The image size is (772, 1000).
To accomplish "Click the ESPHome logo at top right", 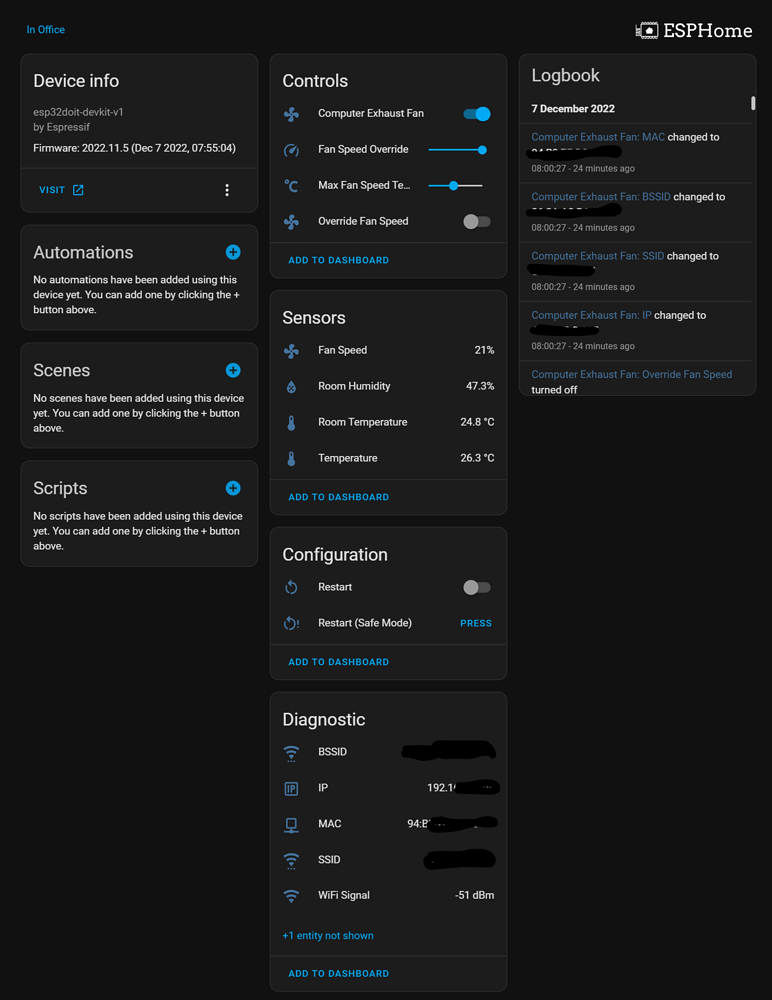I will 694,30.
